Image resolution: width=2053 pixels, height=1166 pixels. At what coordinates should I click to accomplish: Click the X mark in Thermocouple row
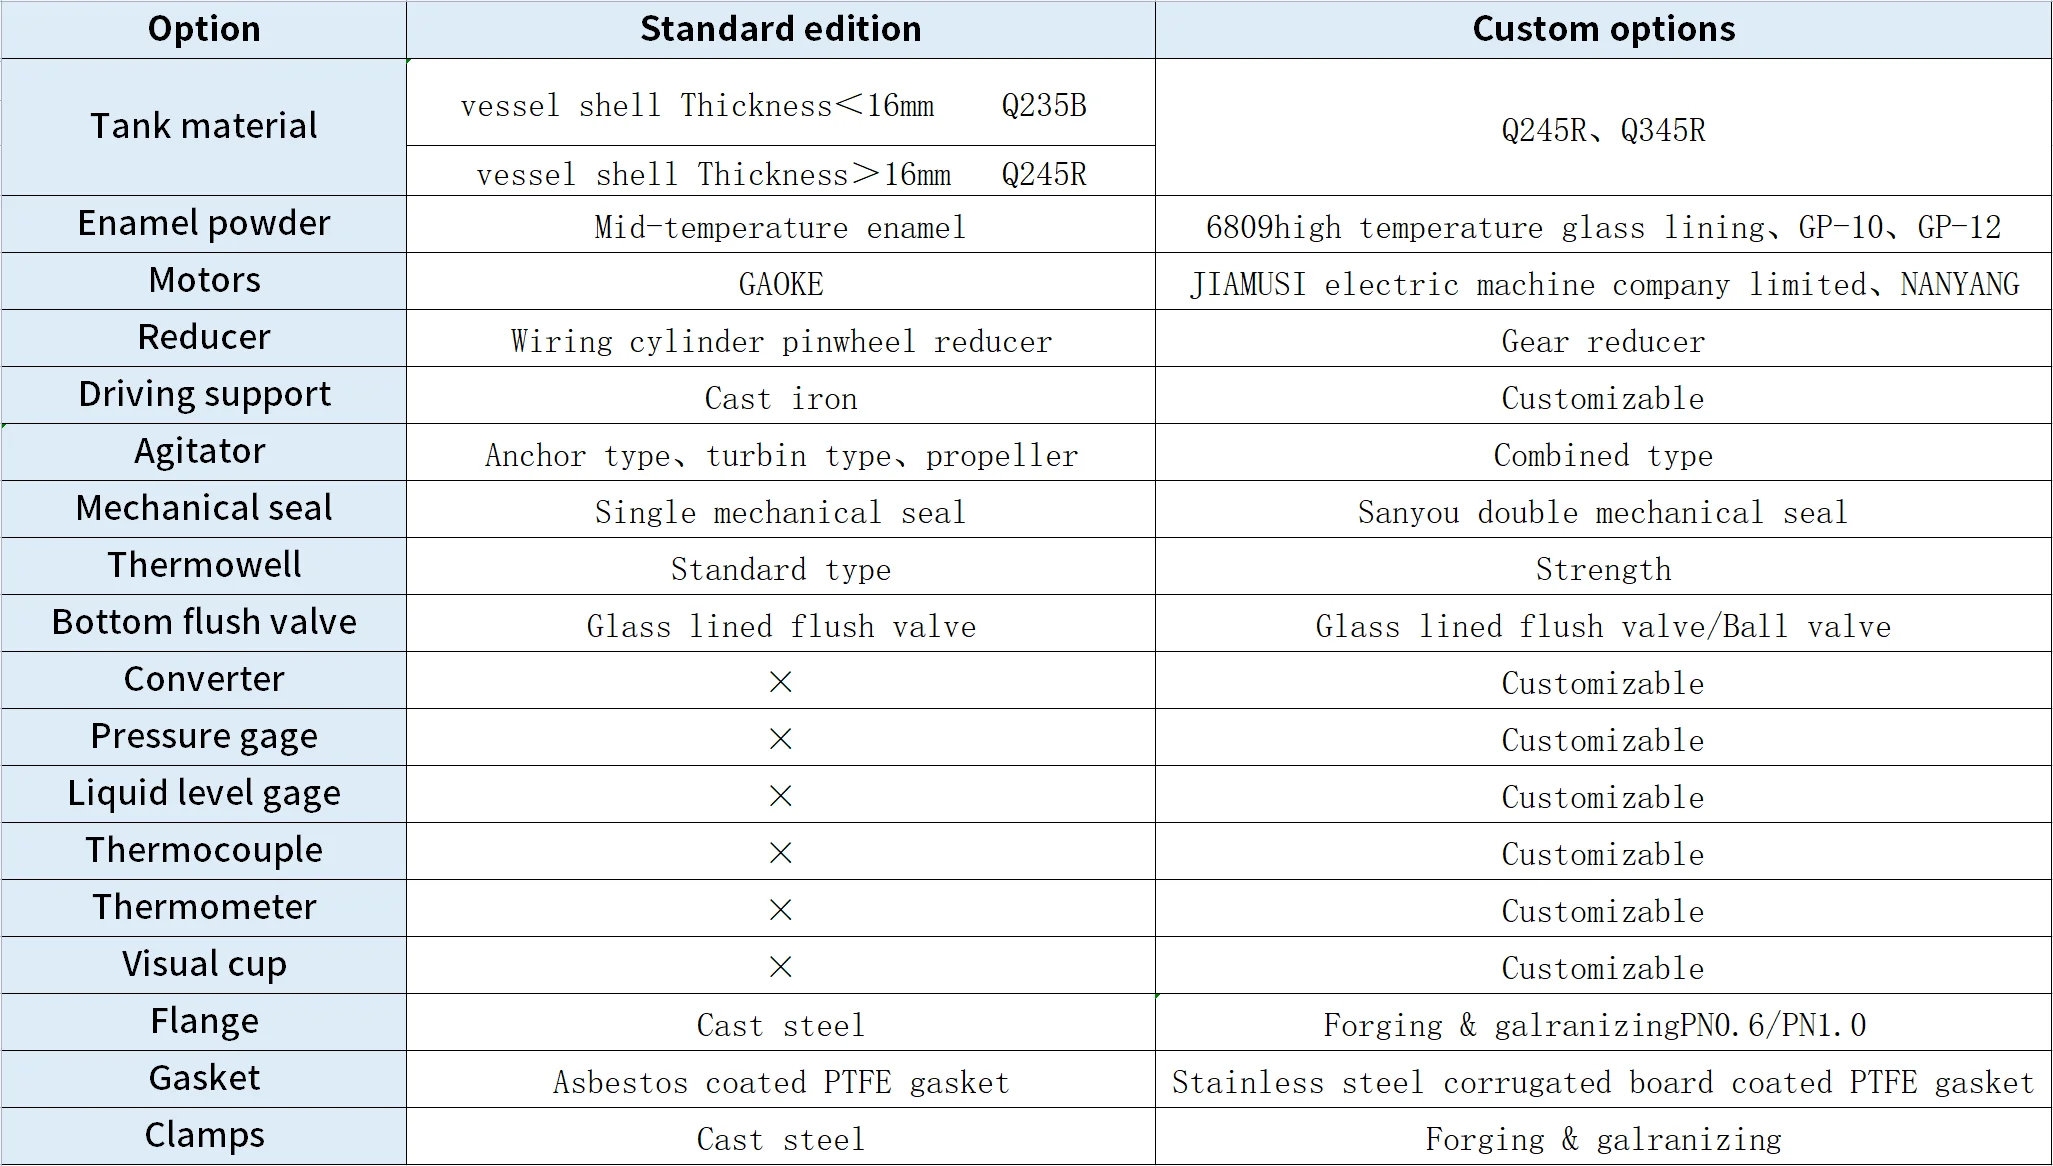780,853
